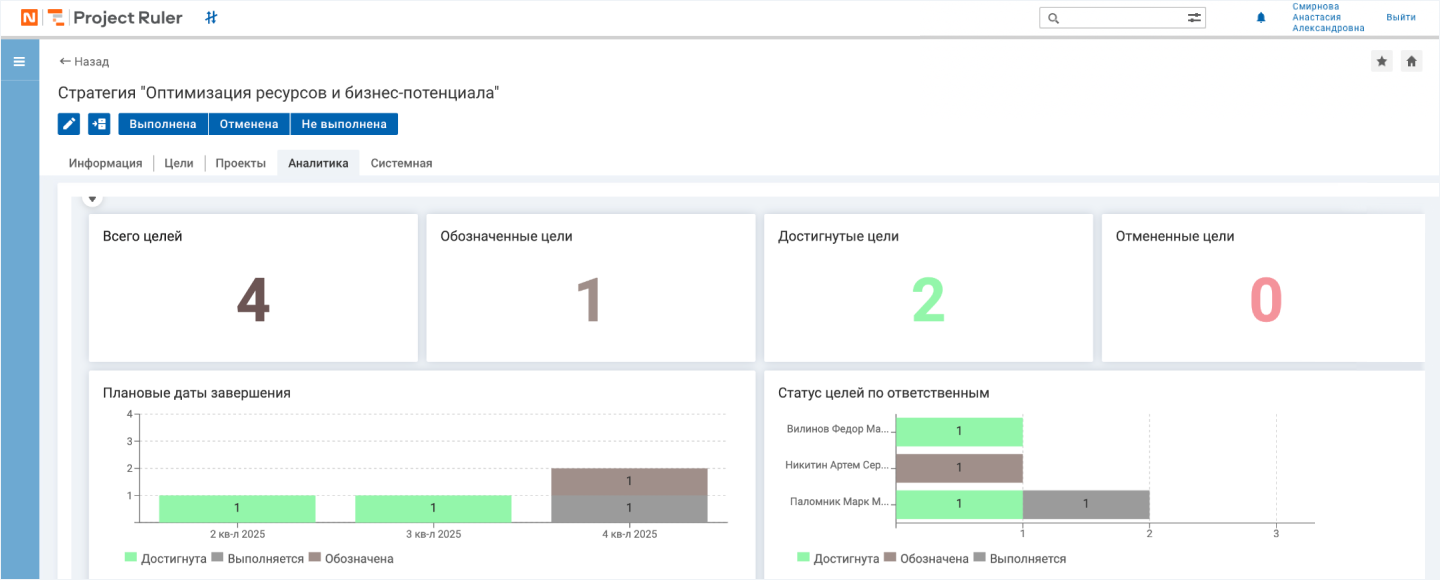Click the hash icon beside Project Ruler
Screen dimensions: 1440x580
coord(211,18)
